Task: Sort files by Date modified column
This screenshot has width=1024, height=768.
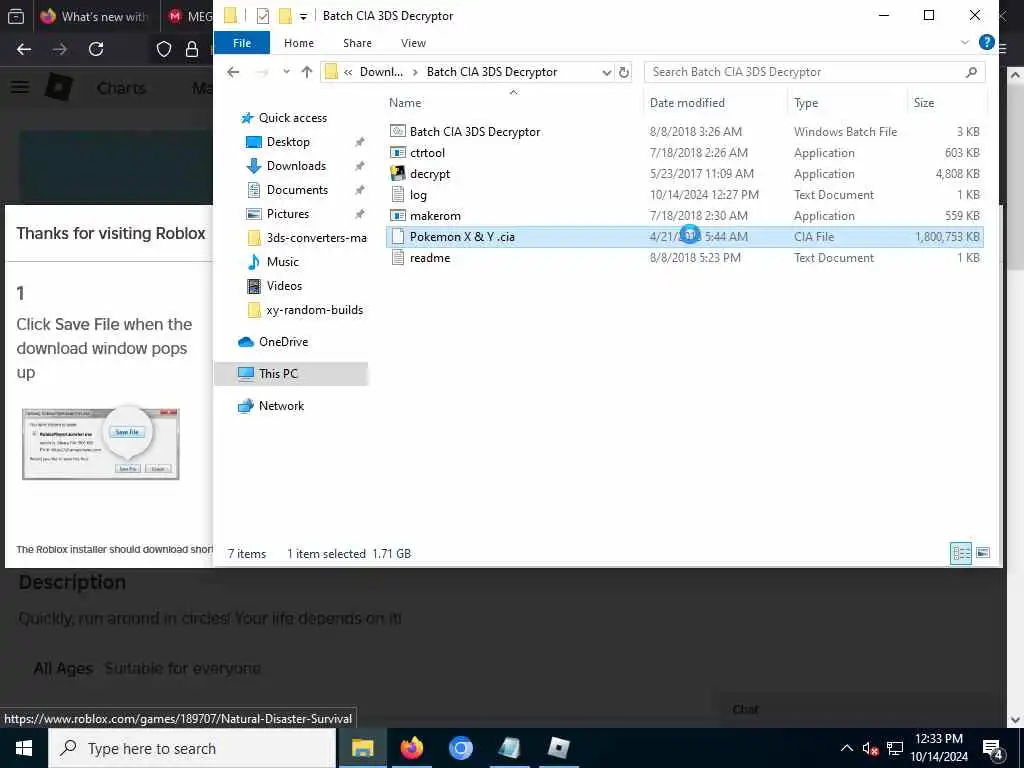Action: click(x=687, y=103)
